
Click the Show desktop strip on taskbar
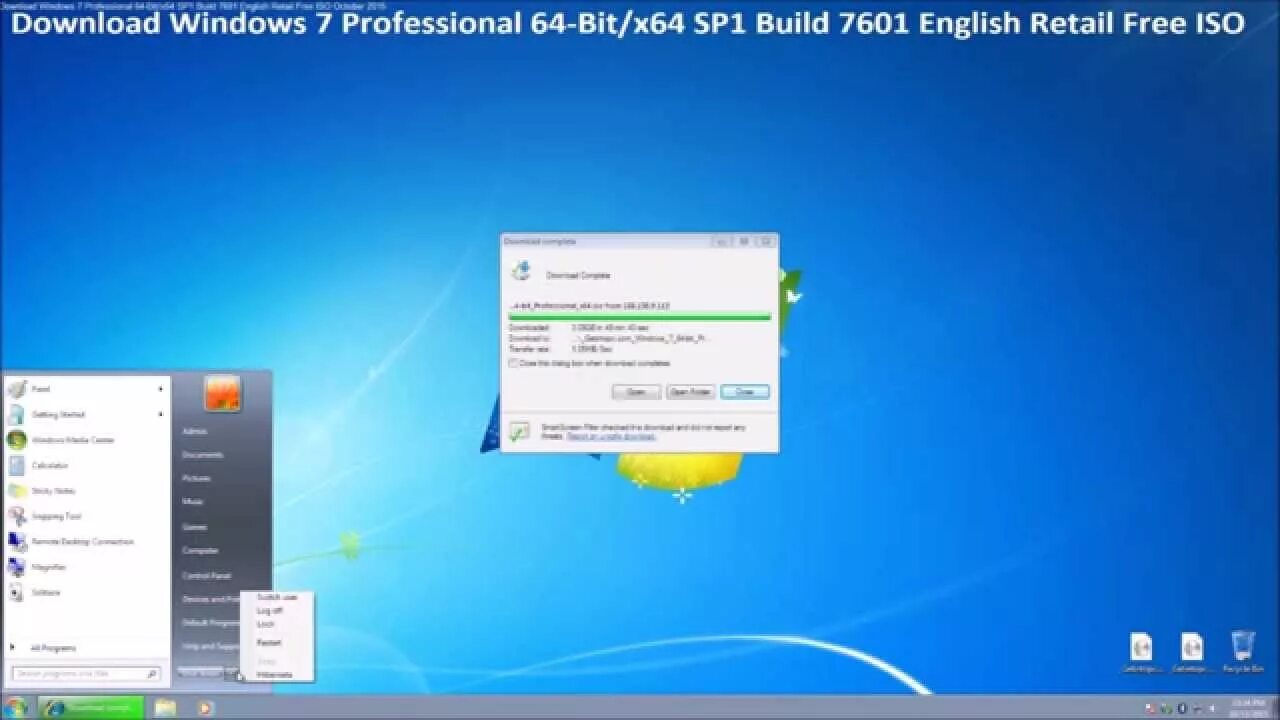pos(1274,708)
